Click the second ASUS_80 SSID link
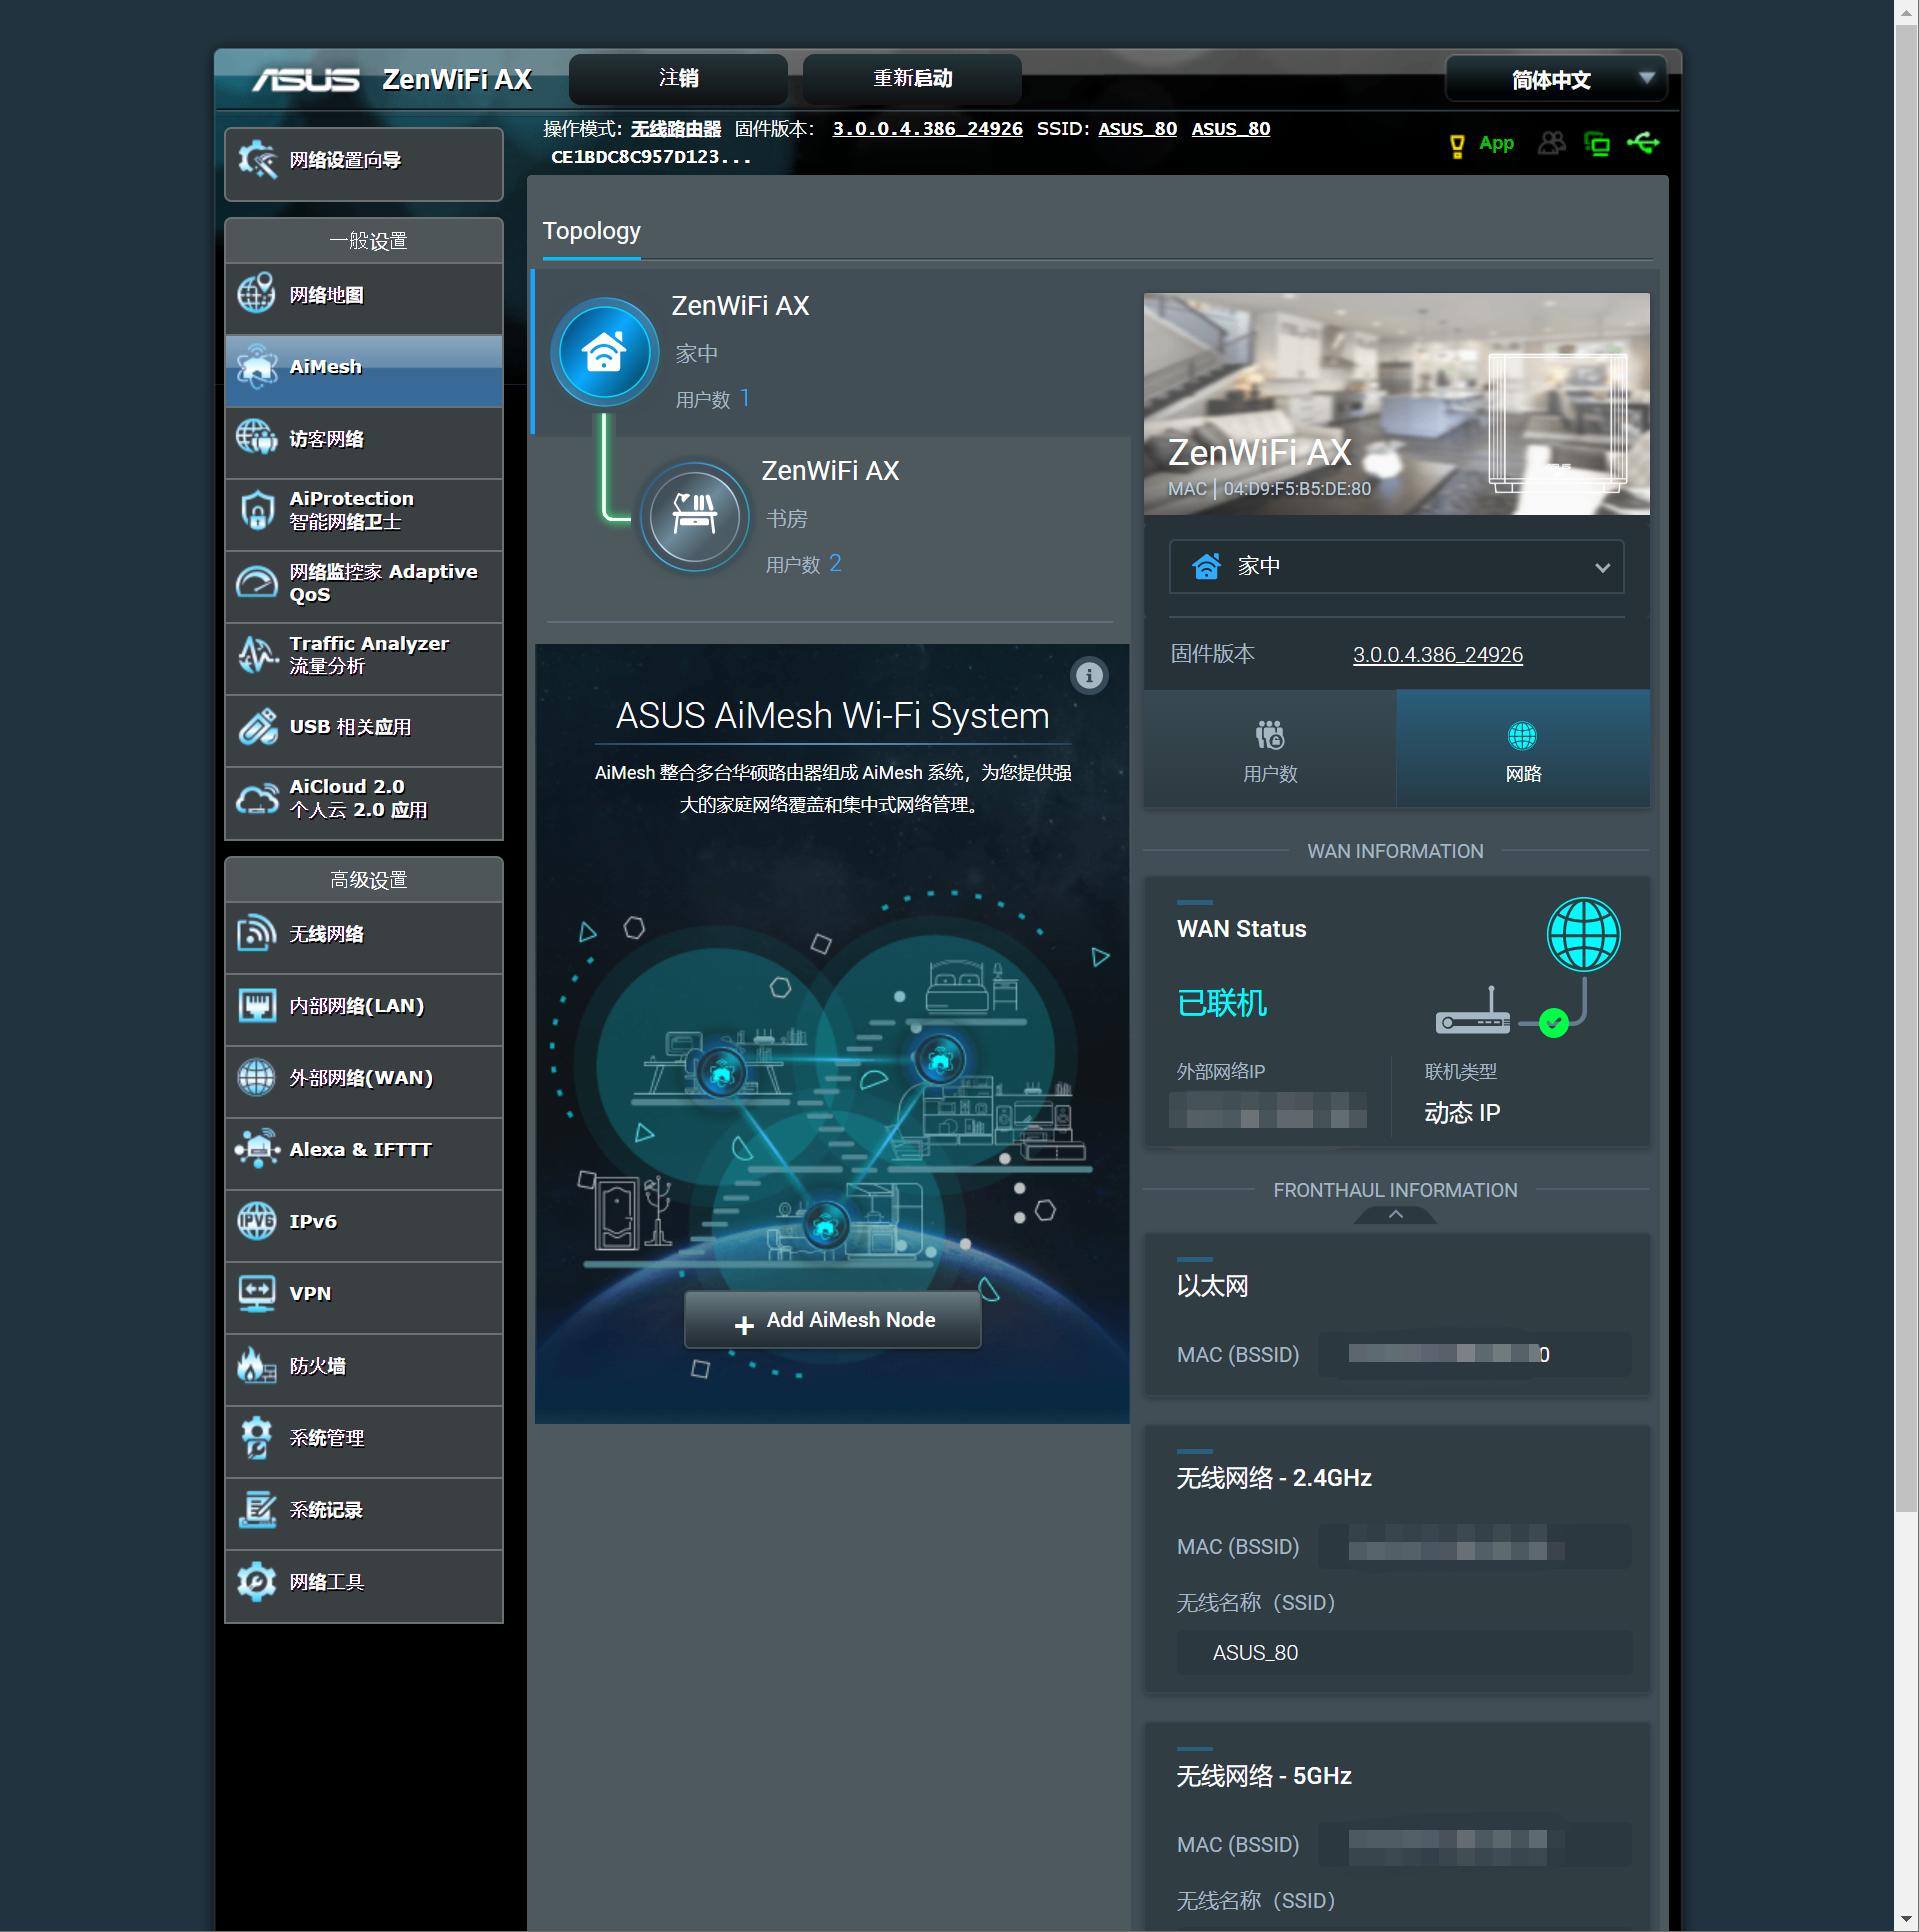This screenshot has height=1932, width=1919. [x=1231, y=129]
